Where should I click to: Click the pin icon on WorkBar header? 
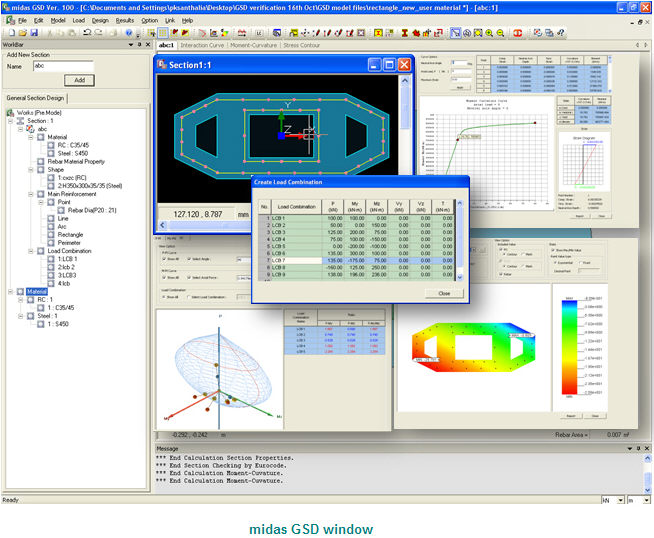140,44
